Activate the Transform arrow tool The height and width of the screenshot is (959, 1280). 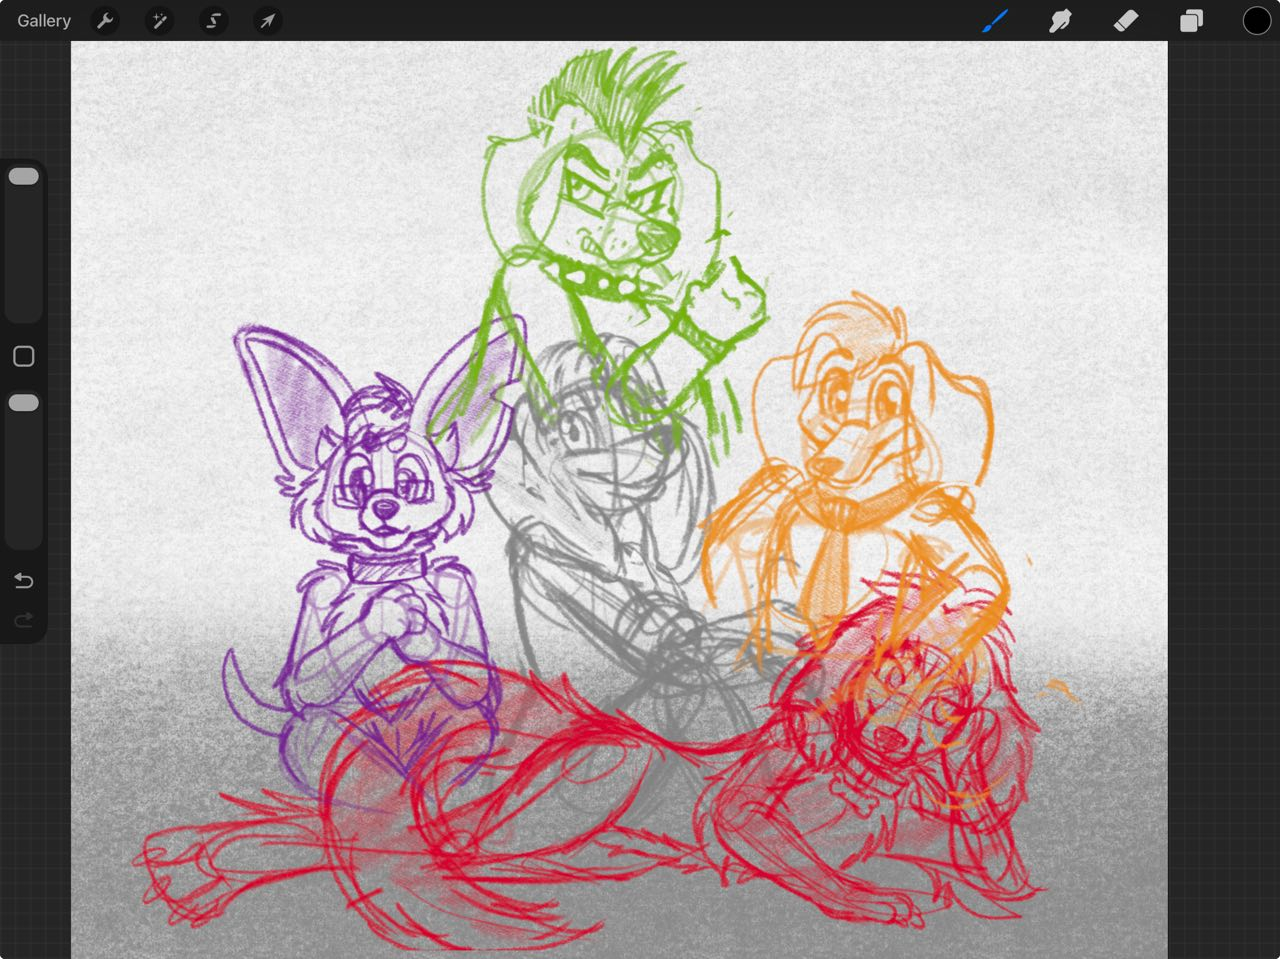[x=267, y=21]
